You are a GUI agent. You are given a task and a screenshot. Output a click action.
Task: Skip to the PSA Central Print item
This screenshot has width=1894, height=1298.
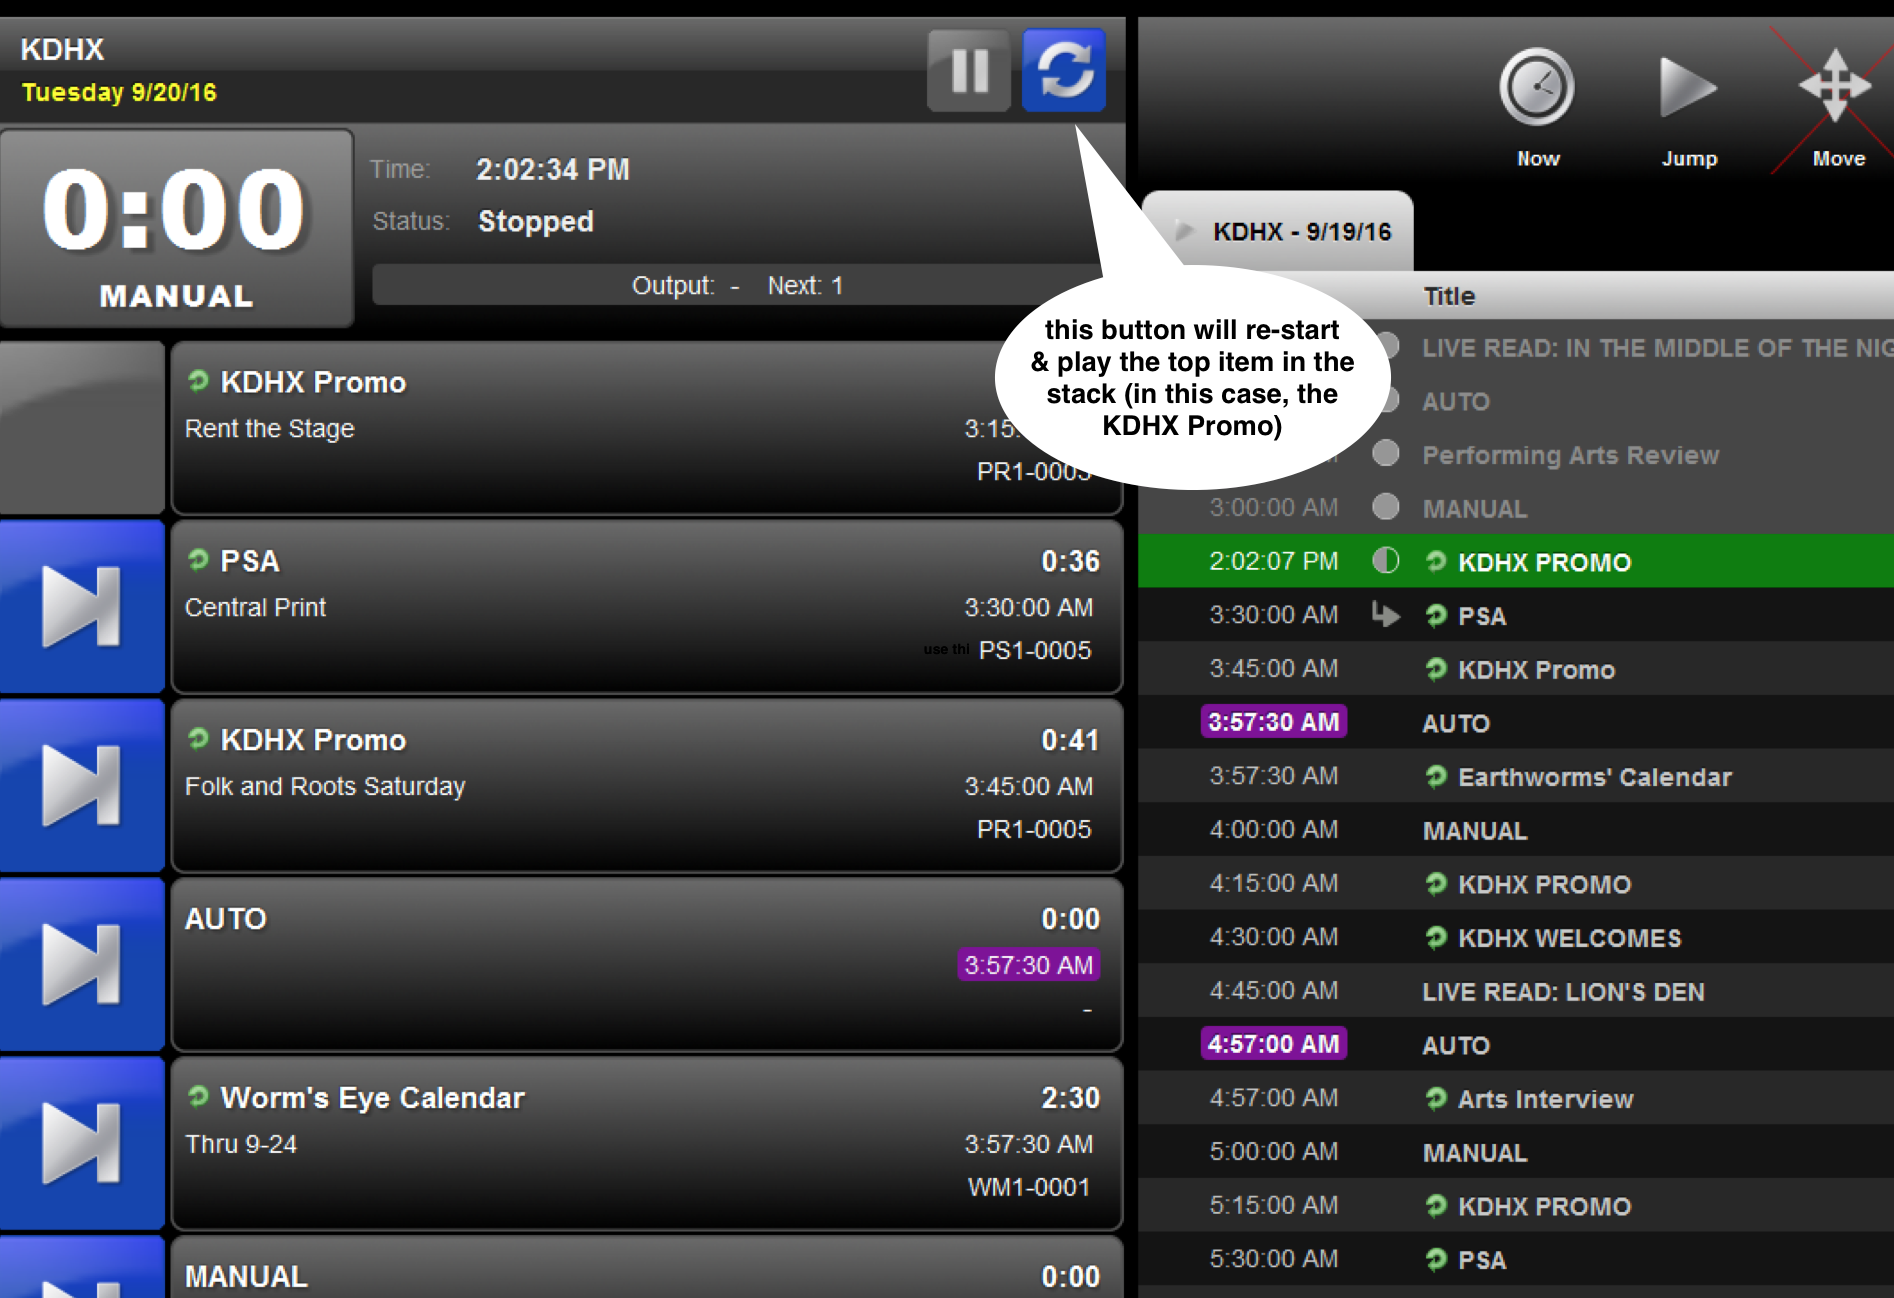point(82,607)
